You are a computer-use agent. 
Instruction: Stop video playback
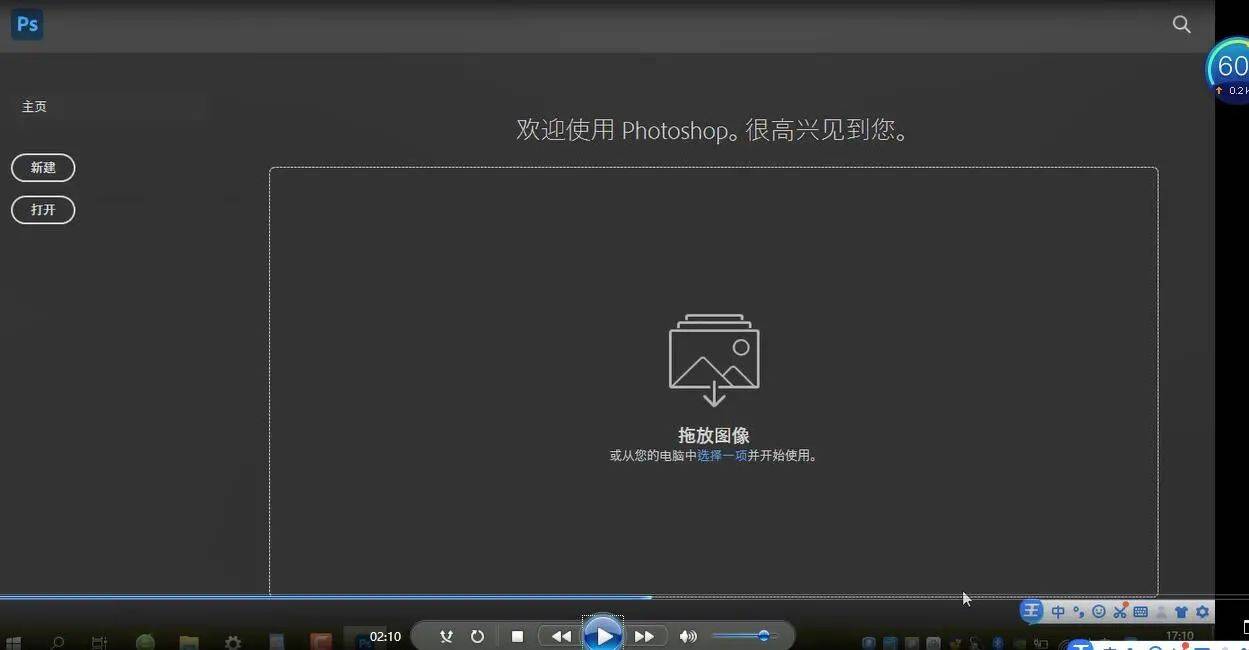pos(517,636)
